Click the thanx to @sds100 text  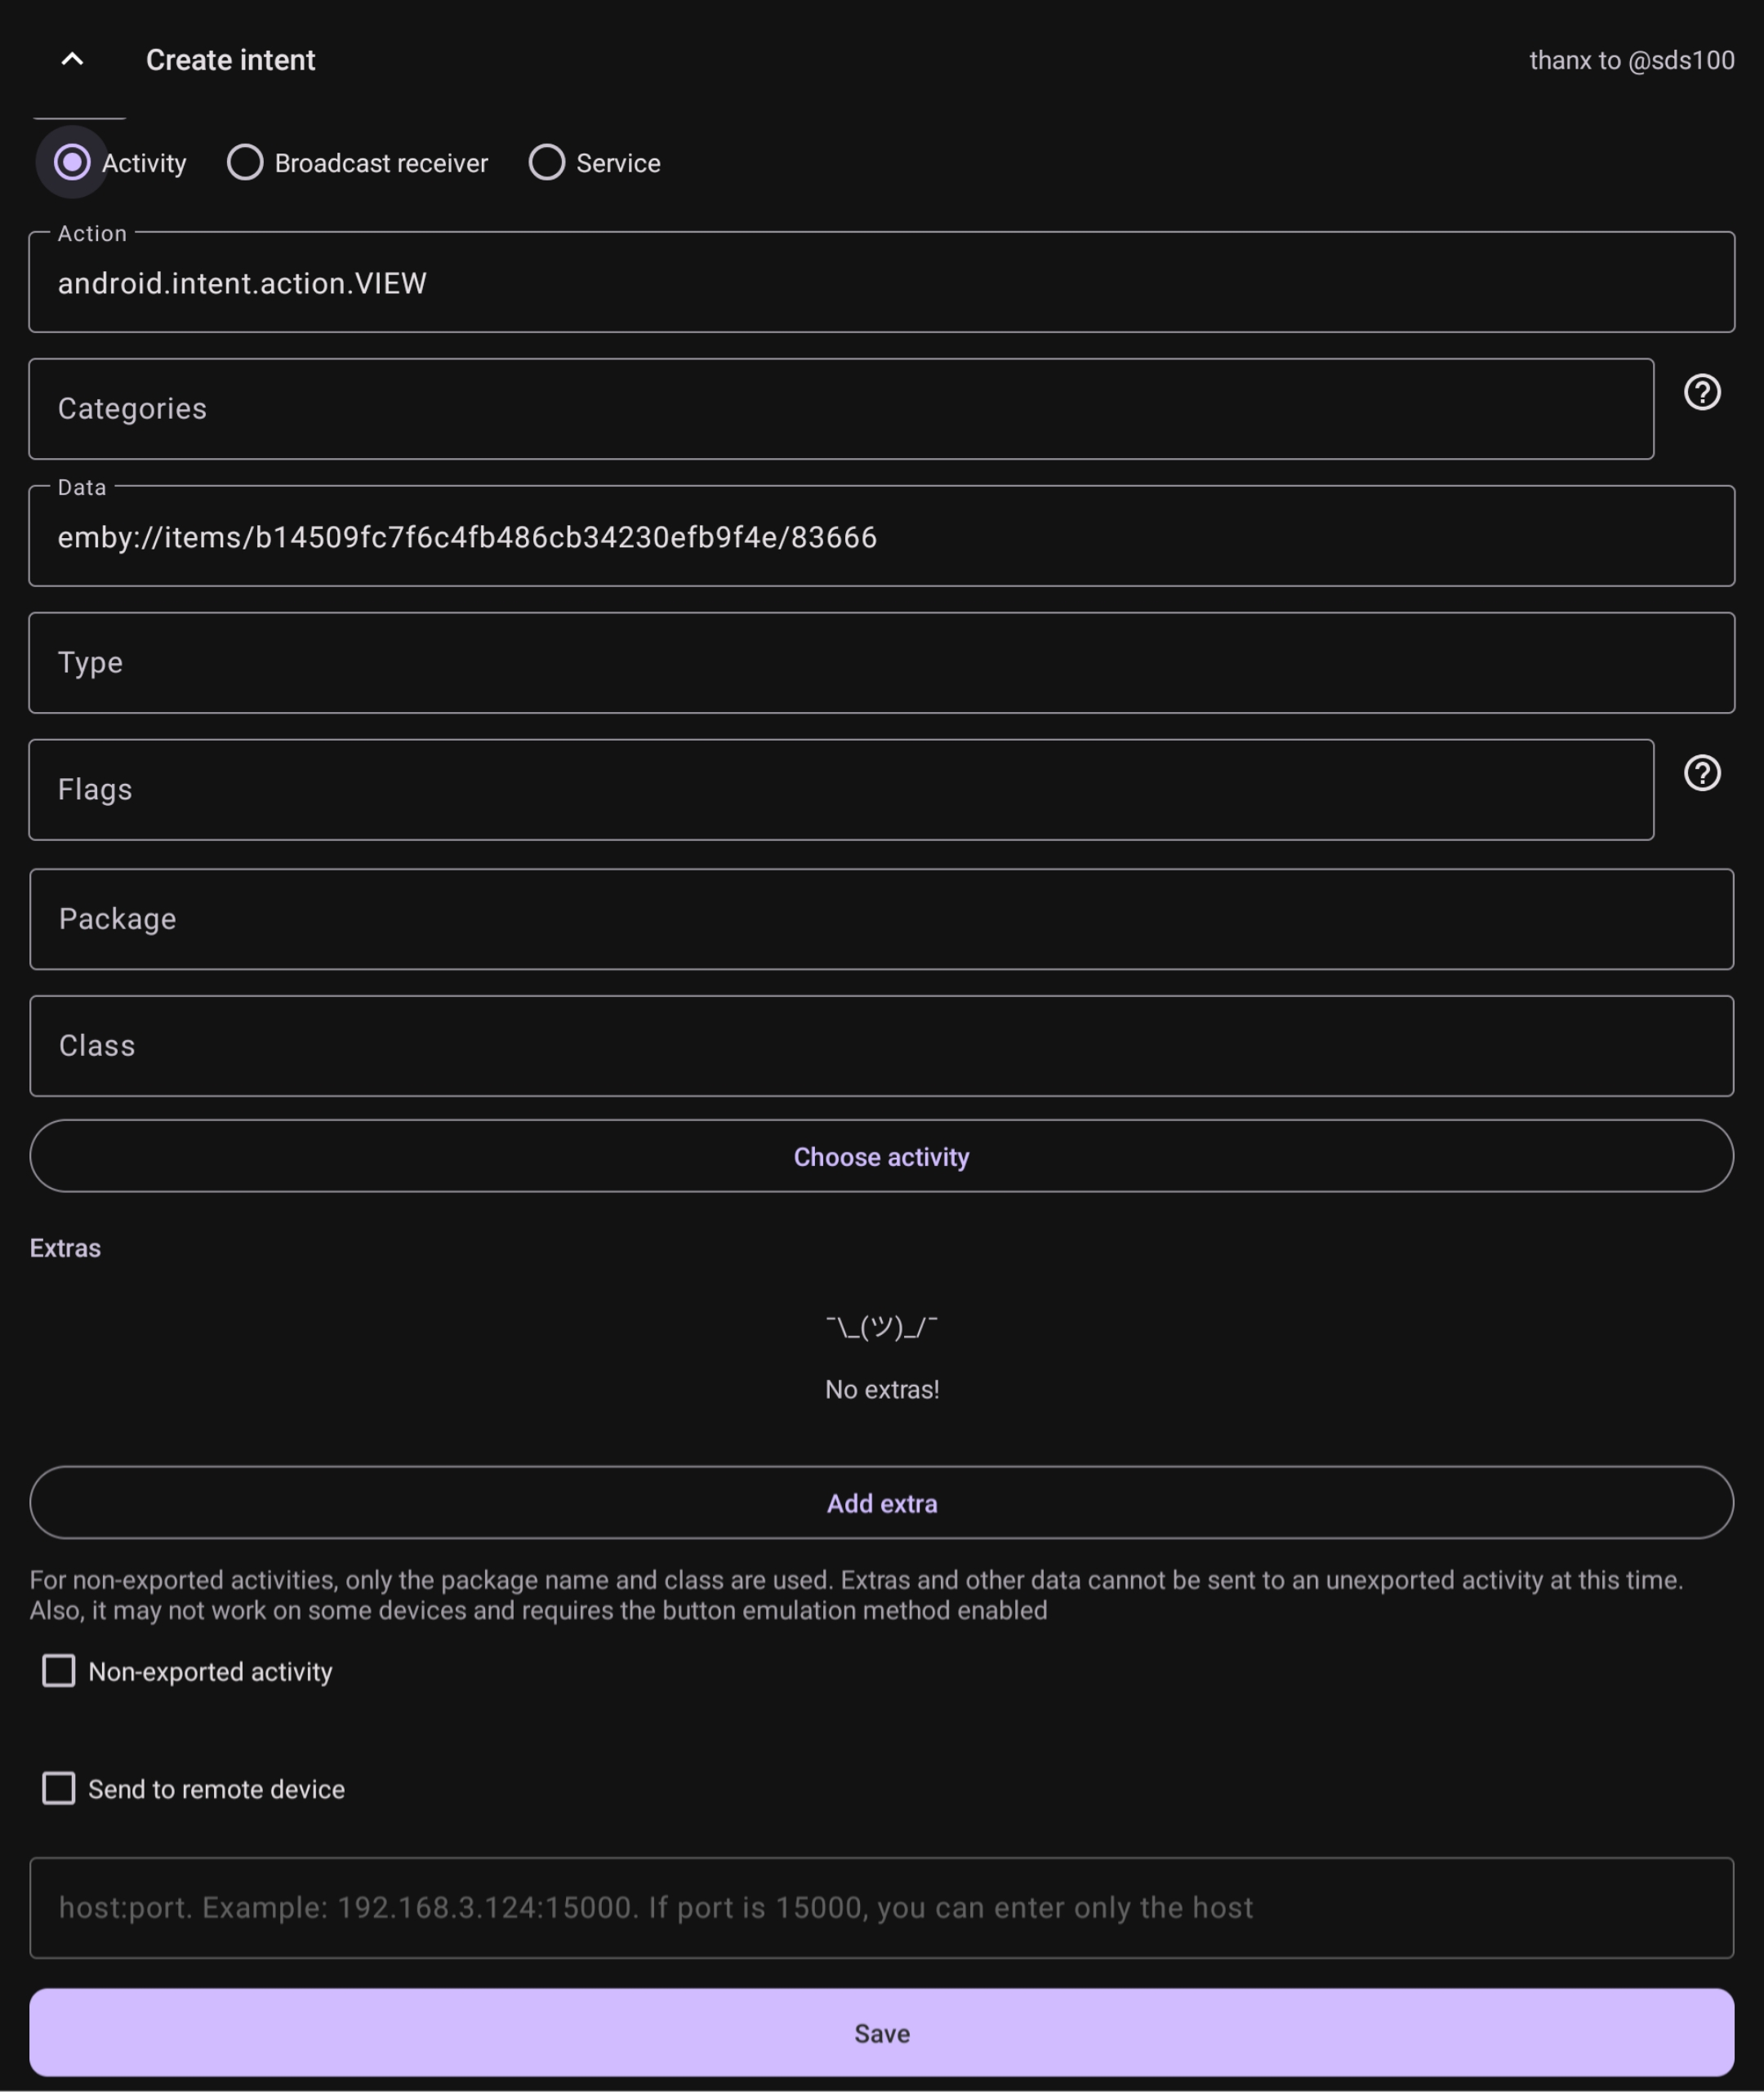(1631, 60)
